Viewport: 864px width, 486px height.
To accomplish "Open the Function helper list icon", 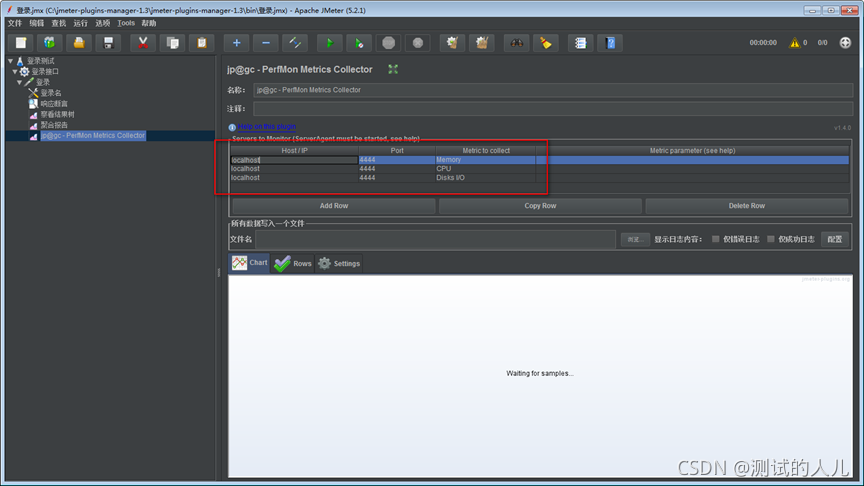I will pos(581,43).
